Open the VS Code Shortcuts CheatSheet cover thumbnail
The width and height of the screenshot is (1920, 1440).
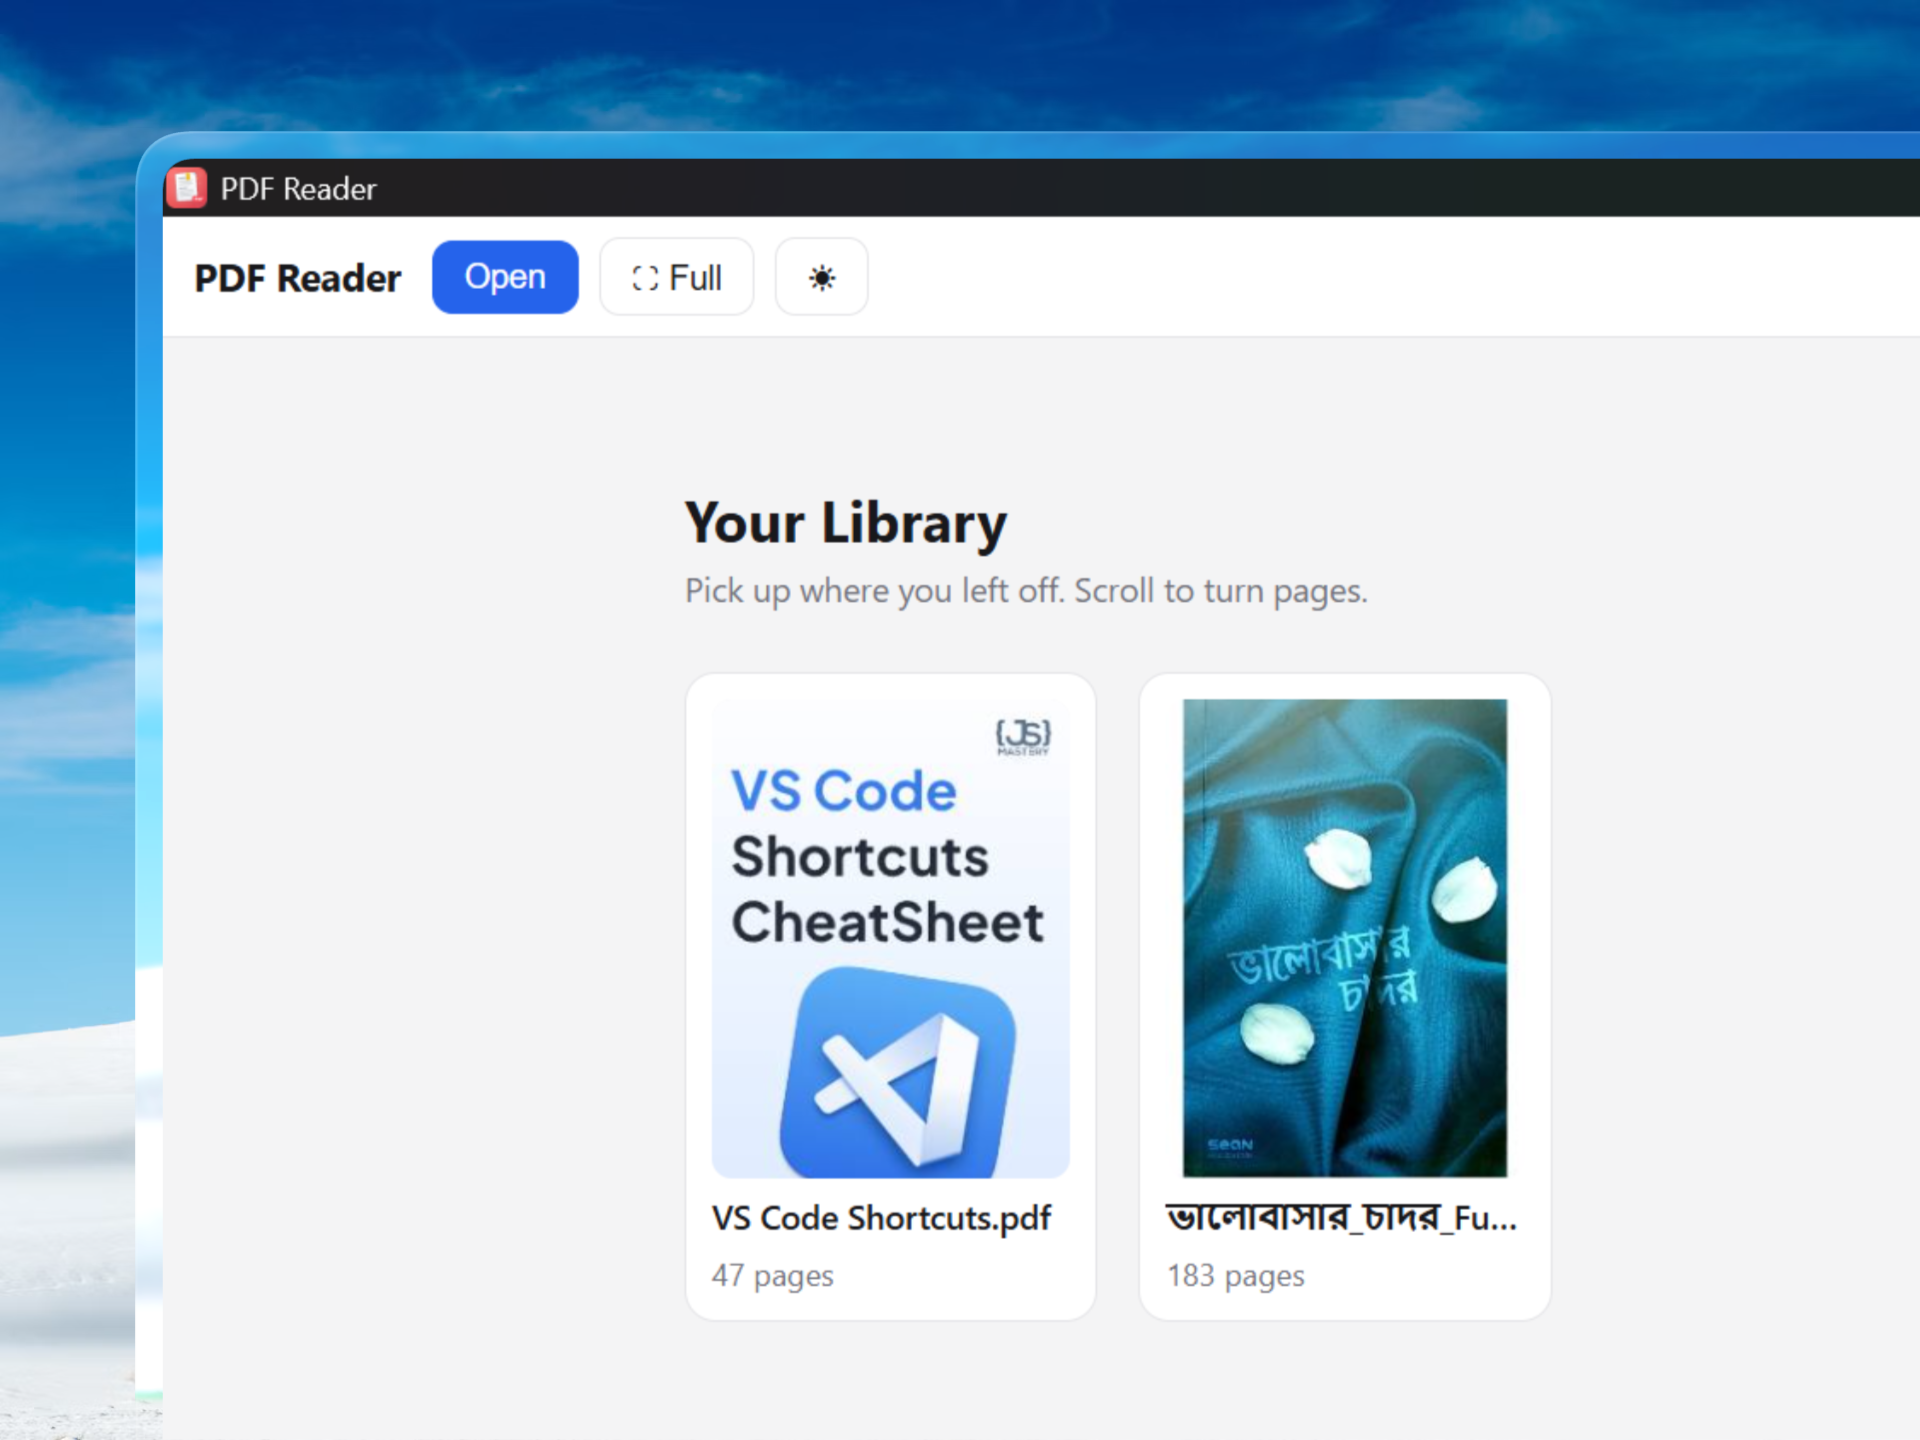[x=890, y=938]
